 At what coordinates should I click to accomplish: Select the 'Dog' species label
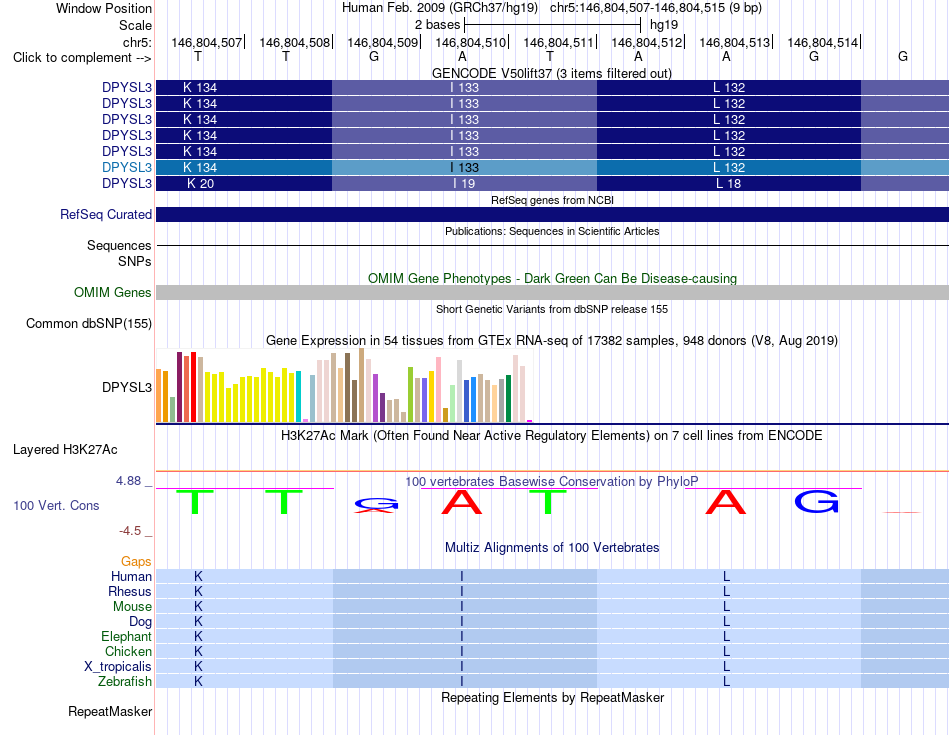pos(140,622)
